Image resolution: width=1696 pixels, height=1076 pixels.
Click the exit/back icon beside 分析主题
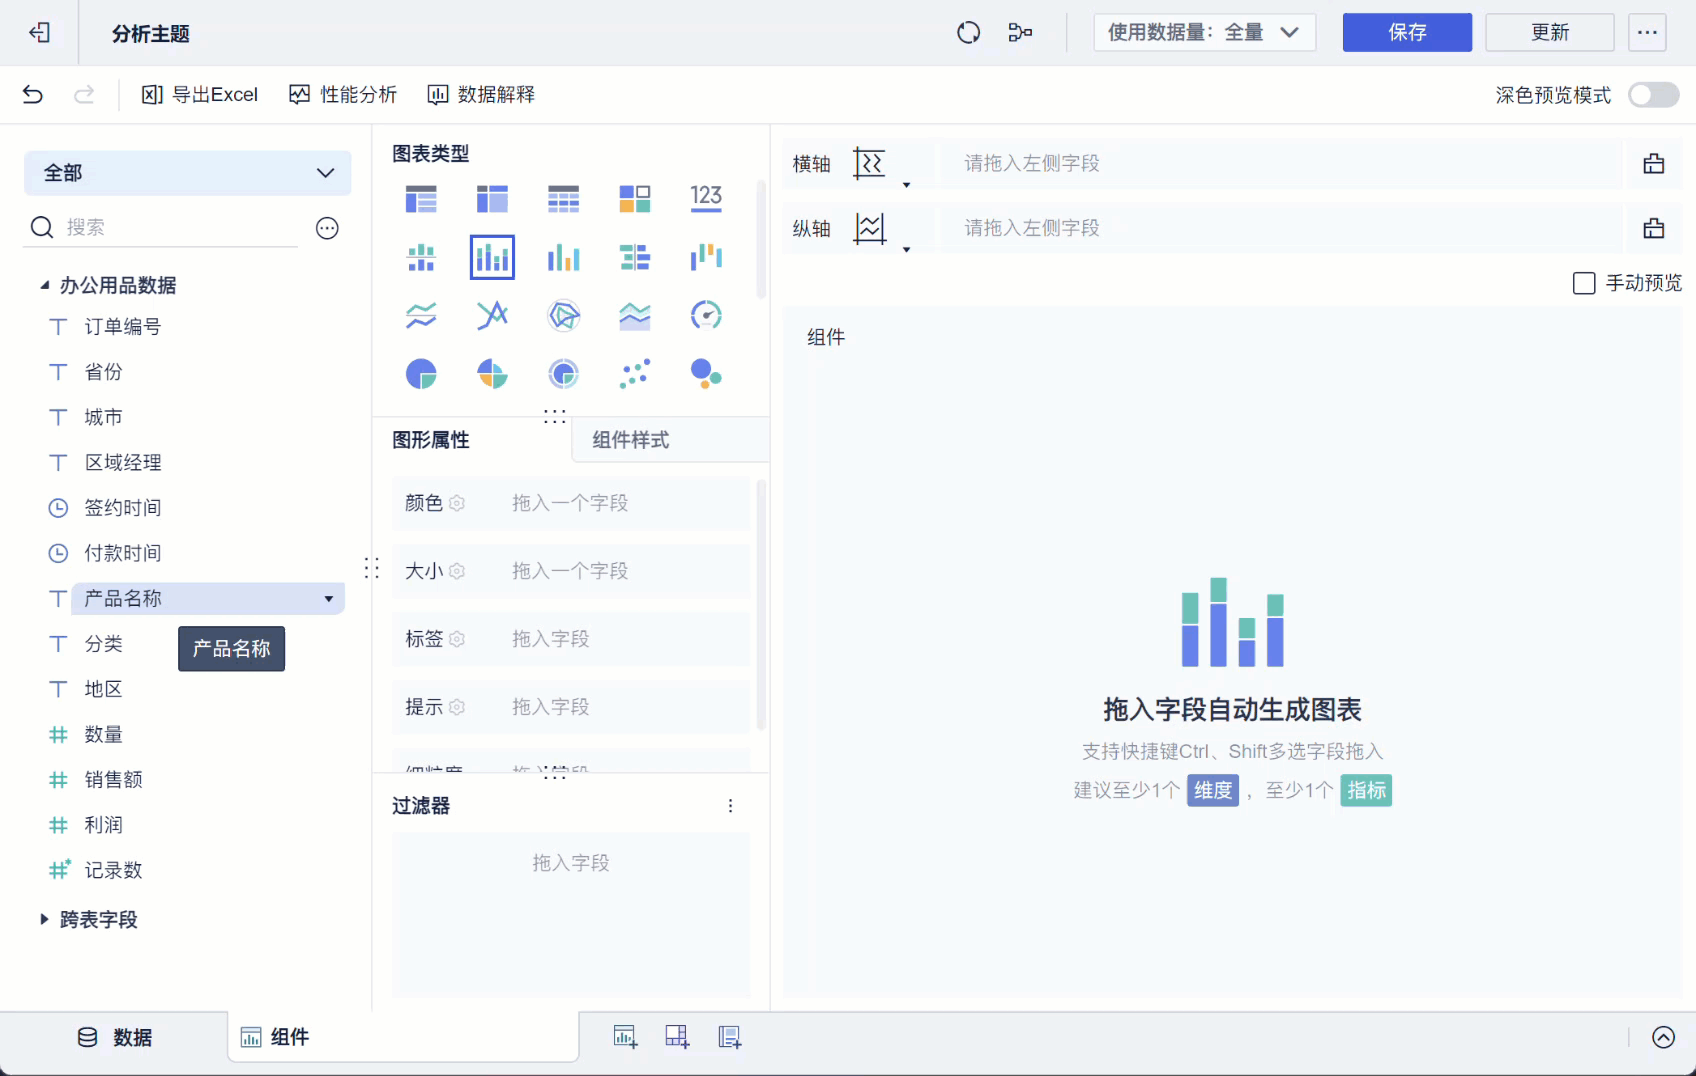tap(39, 33)
